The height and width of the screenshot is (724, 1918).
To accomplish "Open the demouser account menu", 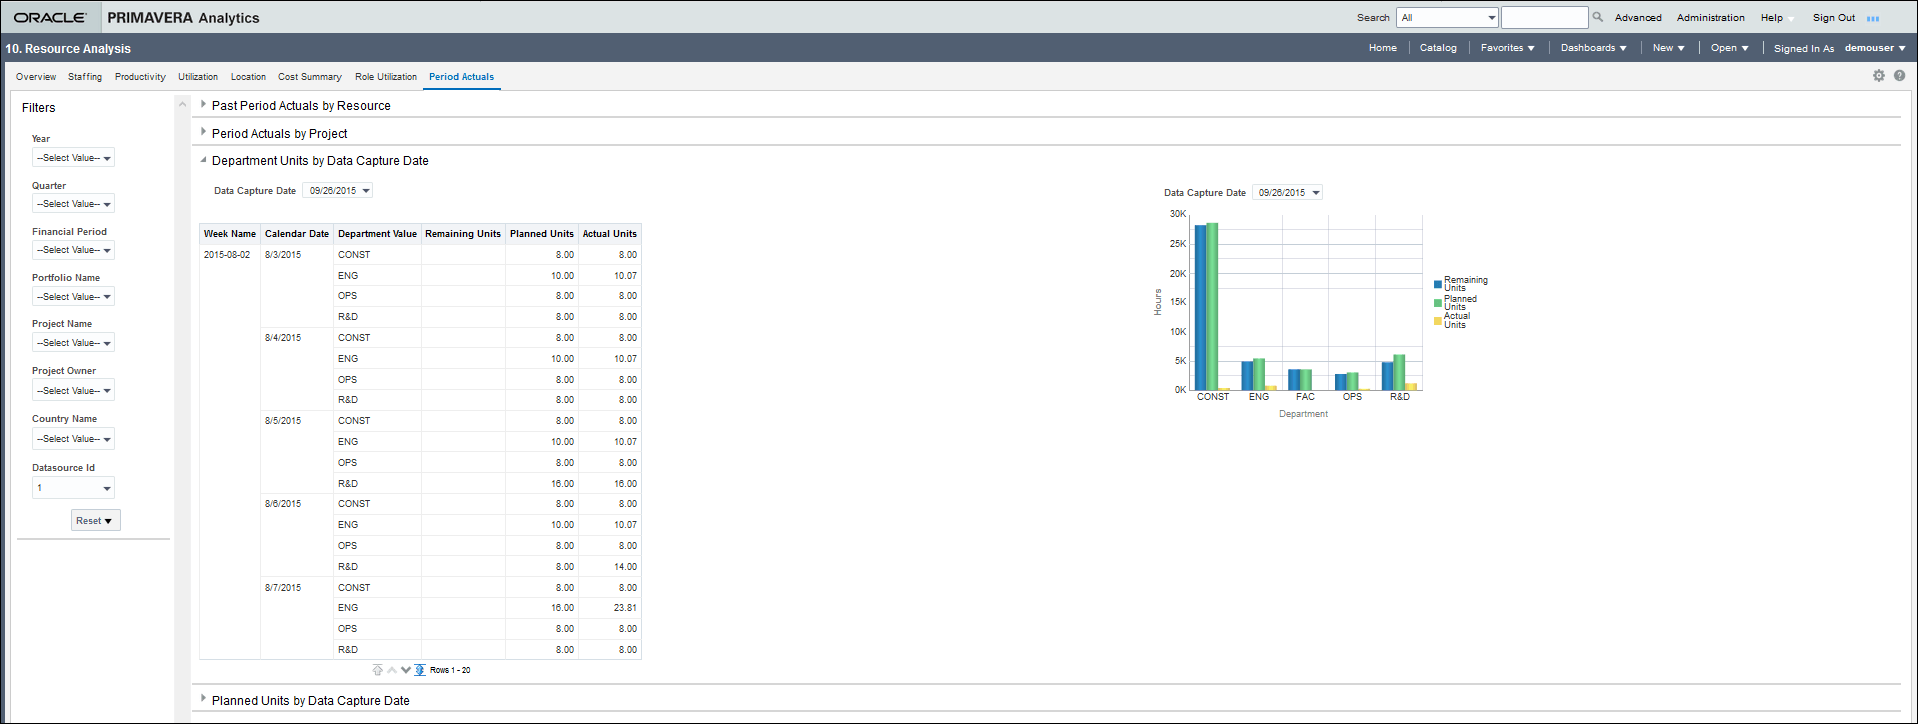I will 1875,48.
